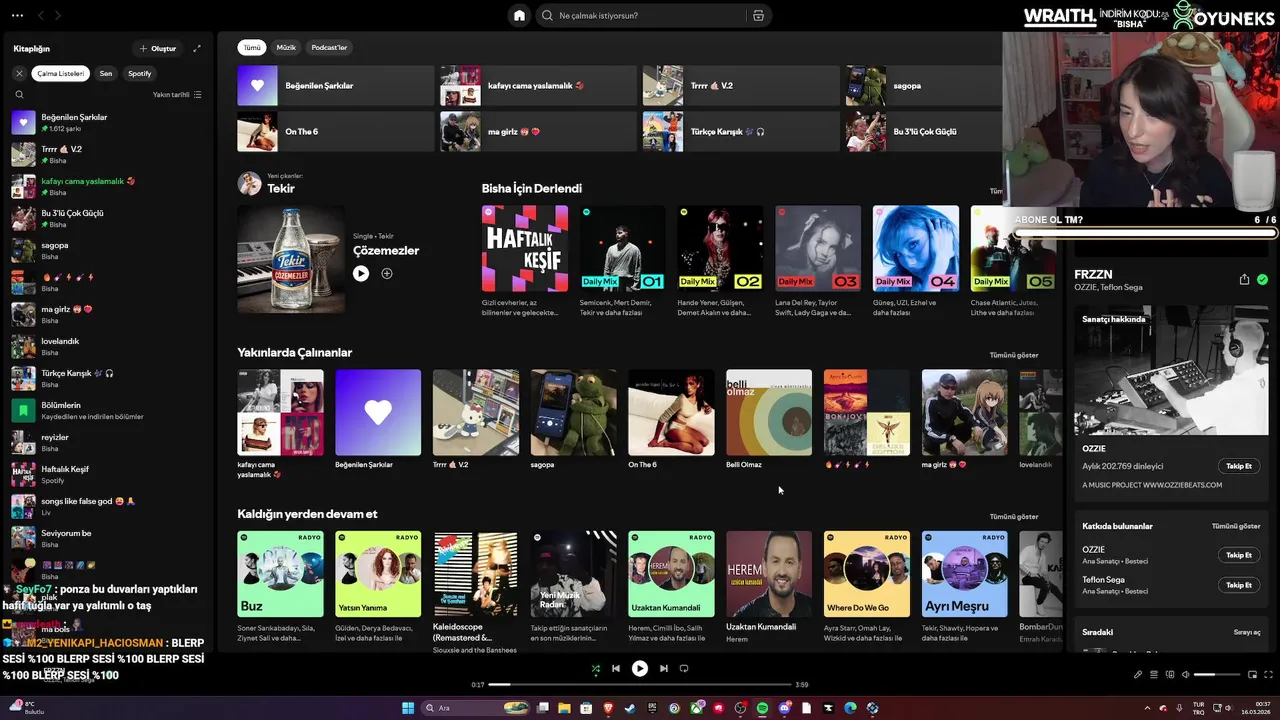Image resolution: width=1280 pixels, height=720 pixels.
Task: Play the Çözemezler single by Tekir
Action: (361, 273)
